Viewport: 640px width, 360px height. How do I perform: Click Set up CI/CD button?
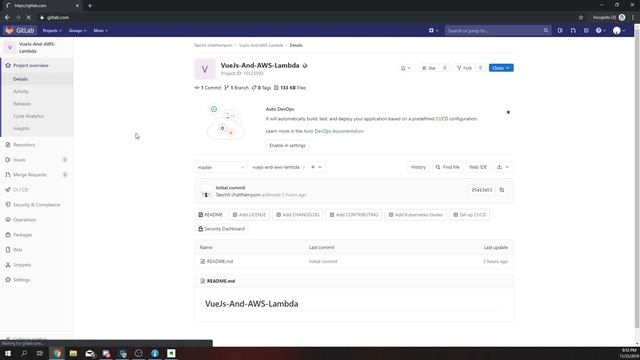tap(469, 215)
